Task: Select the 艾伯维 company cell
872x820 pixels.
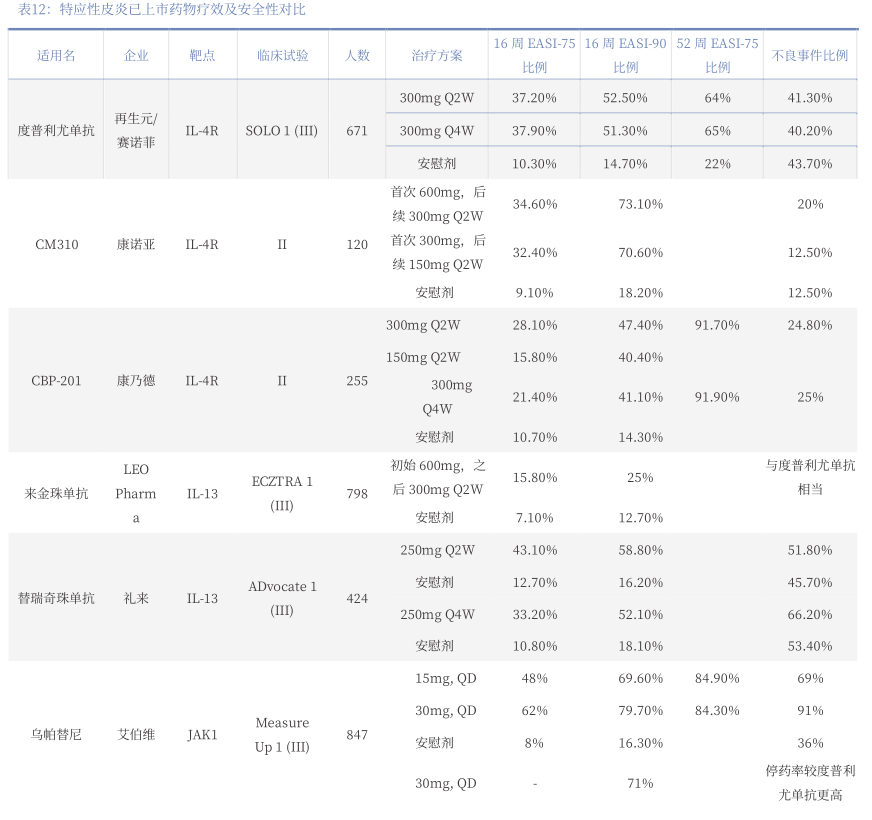Action: 136,735
